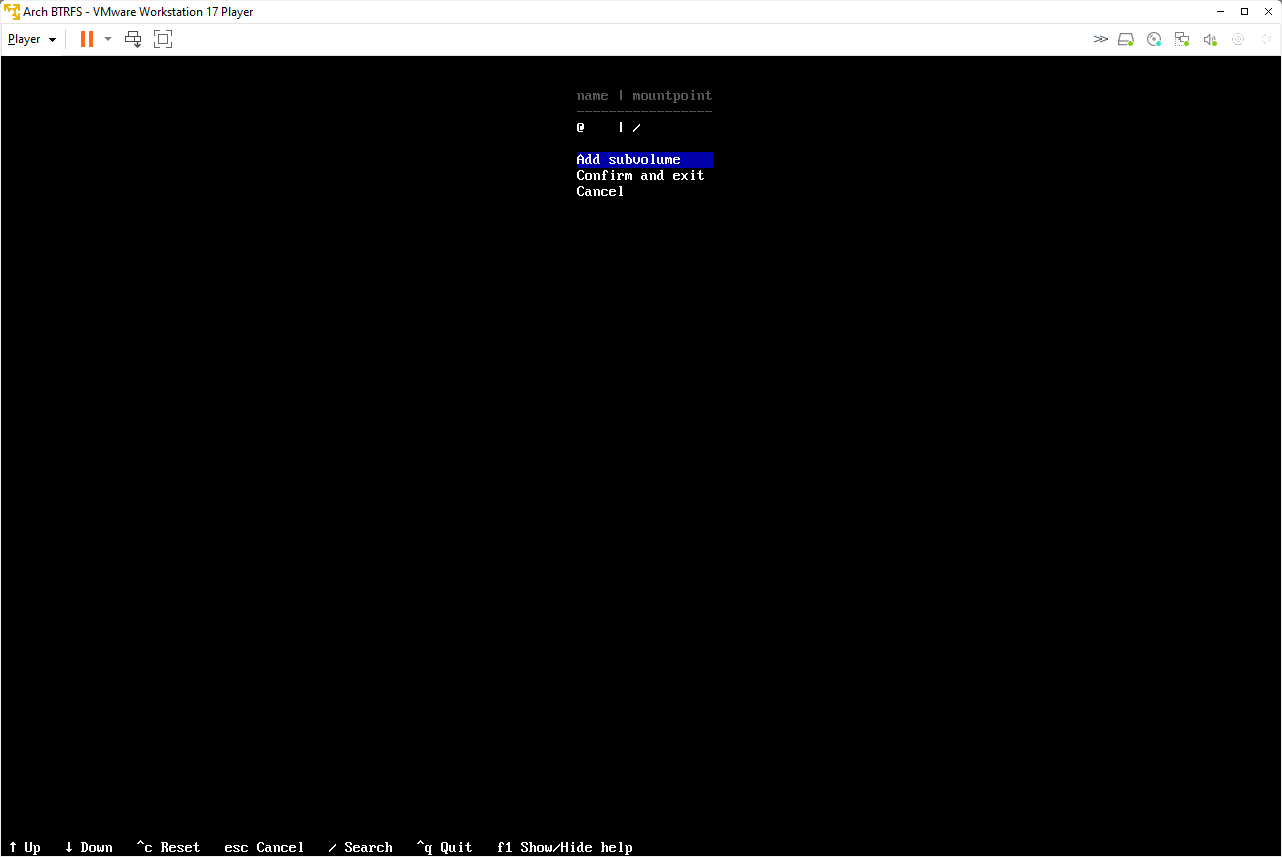Image resolution: width=1282 pixels, height=857 pixels.
Task: Maximize the VMware Player window
Action: pyautogui.click(x=1244, y=12)
